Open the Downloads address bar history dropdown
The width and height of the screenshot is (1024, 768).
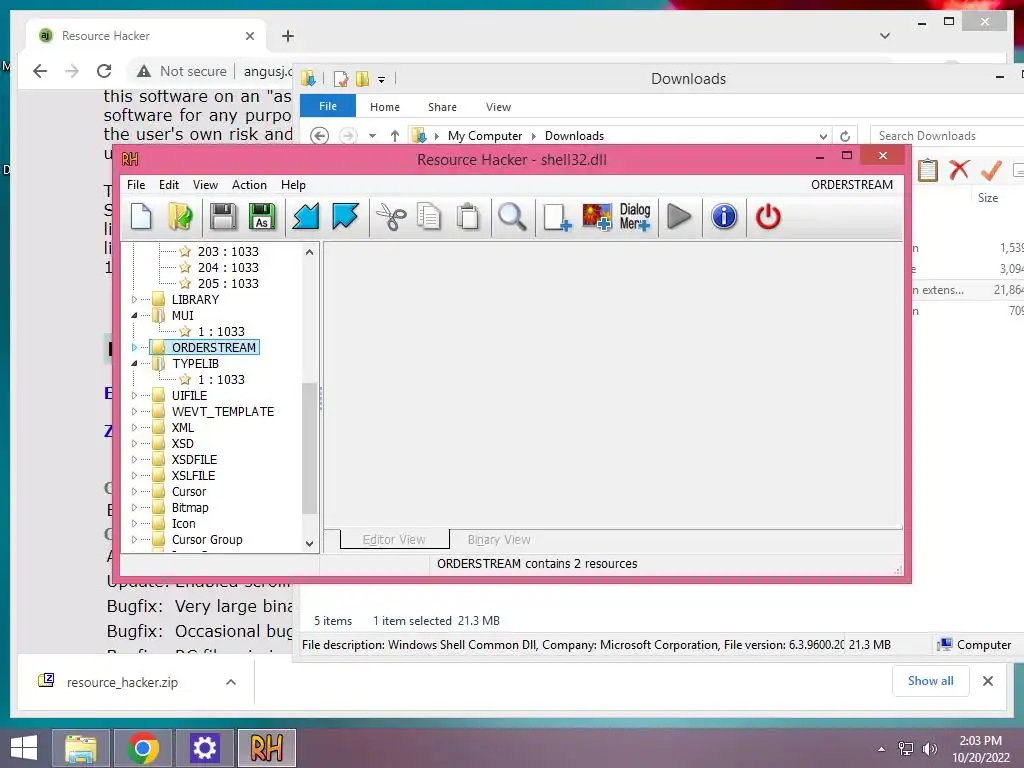tap(823, 136)
